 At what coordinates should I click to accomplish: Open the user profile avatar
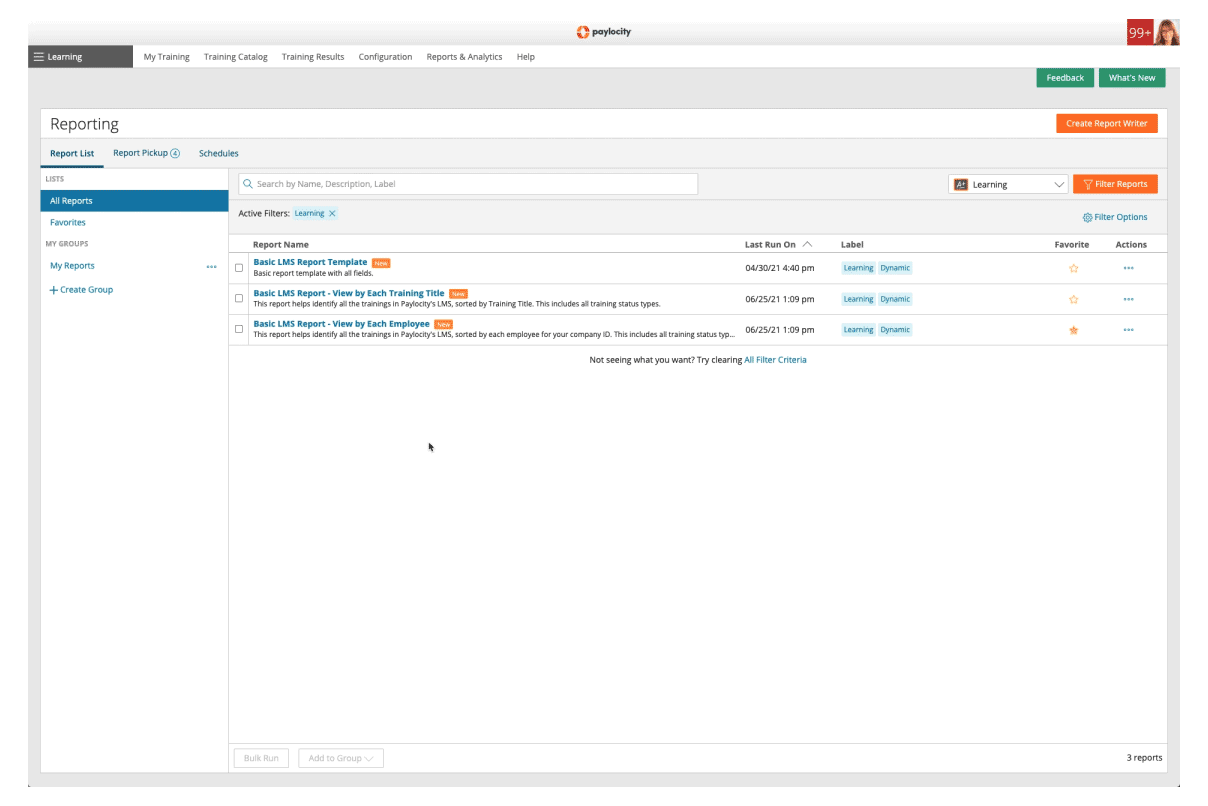pos(1168,33)
